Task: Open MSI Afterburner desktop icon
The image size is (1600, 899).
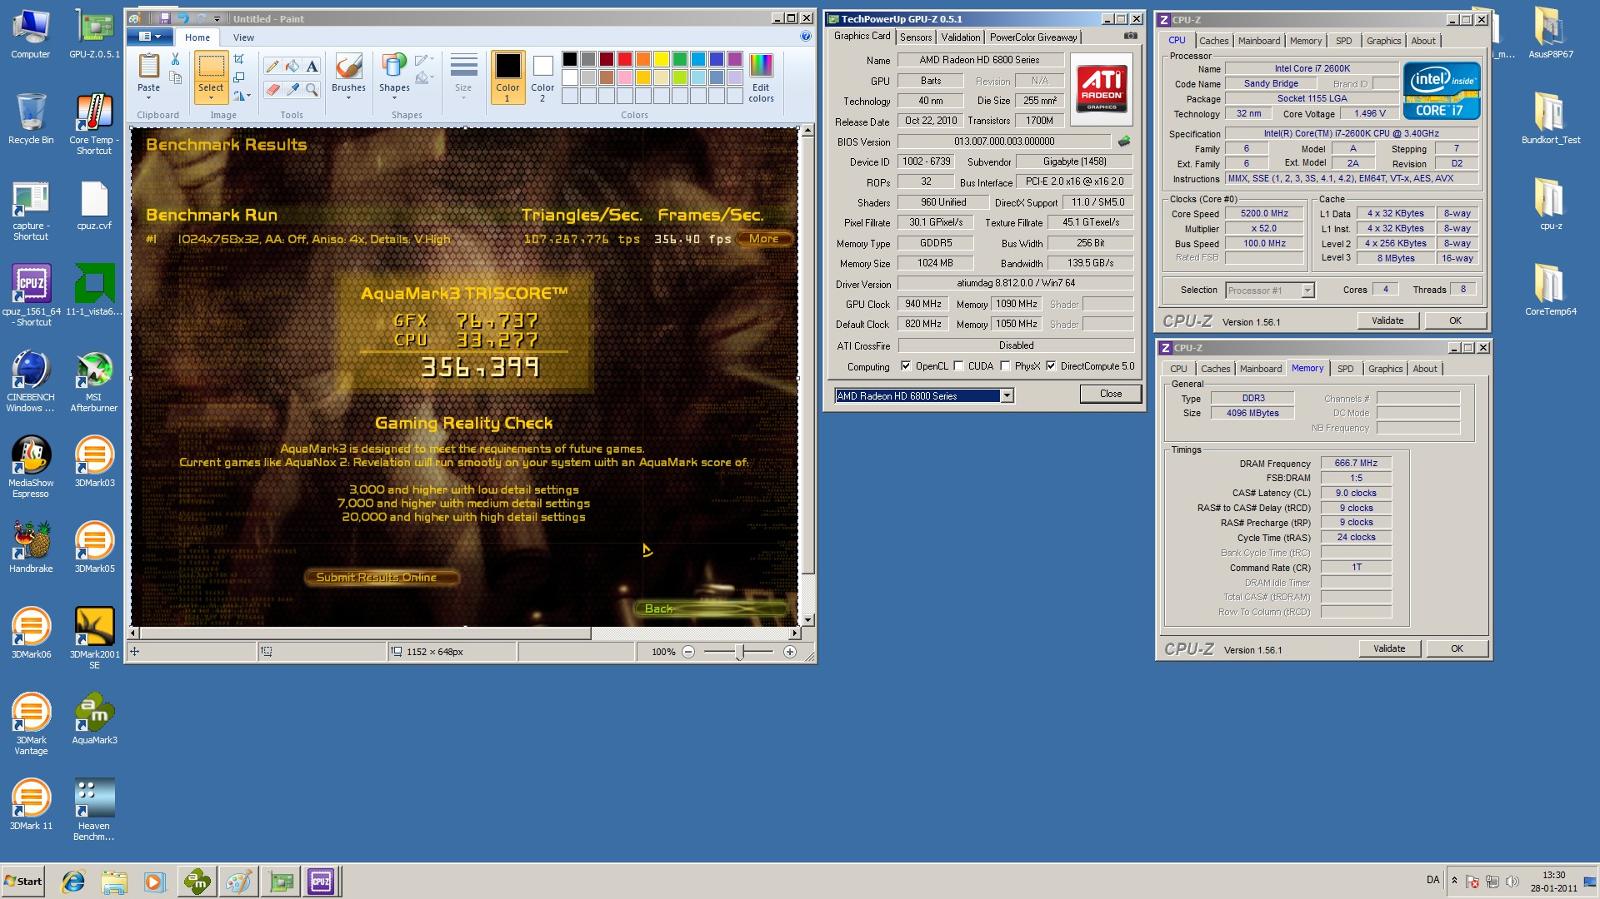Action: point(94,382)
